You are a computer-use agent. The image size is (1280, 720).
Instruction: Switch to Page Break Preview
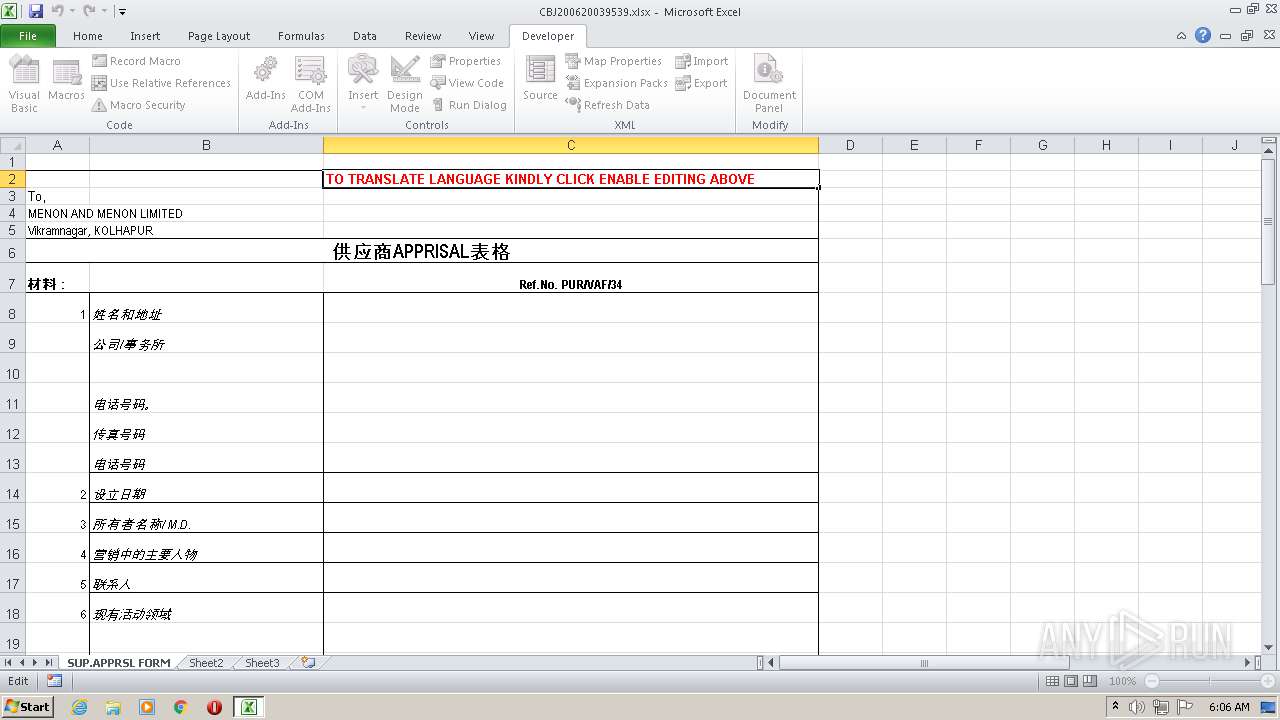1088,681
